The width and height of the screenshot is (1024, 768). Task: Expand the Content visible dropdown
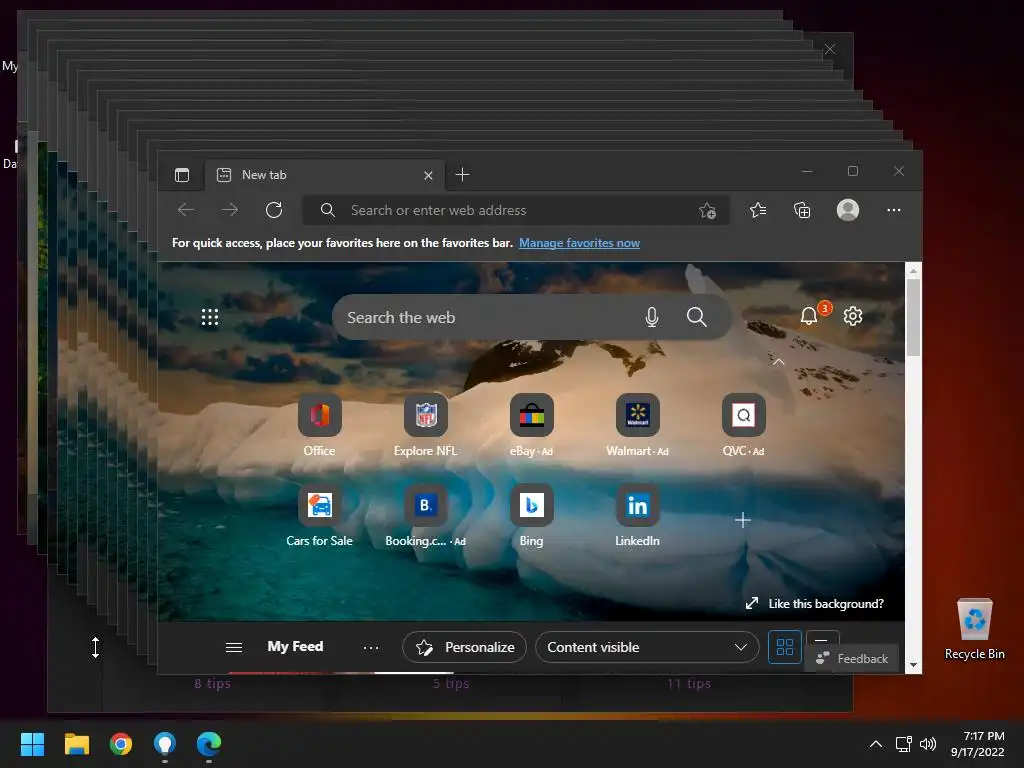tap(647, 647)
